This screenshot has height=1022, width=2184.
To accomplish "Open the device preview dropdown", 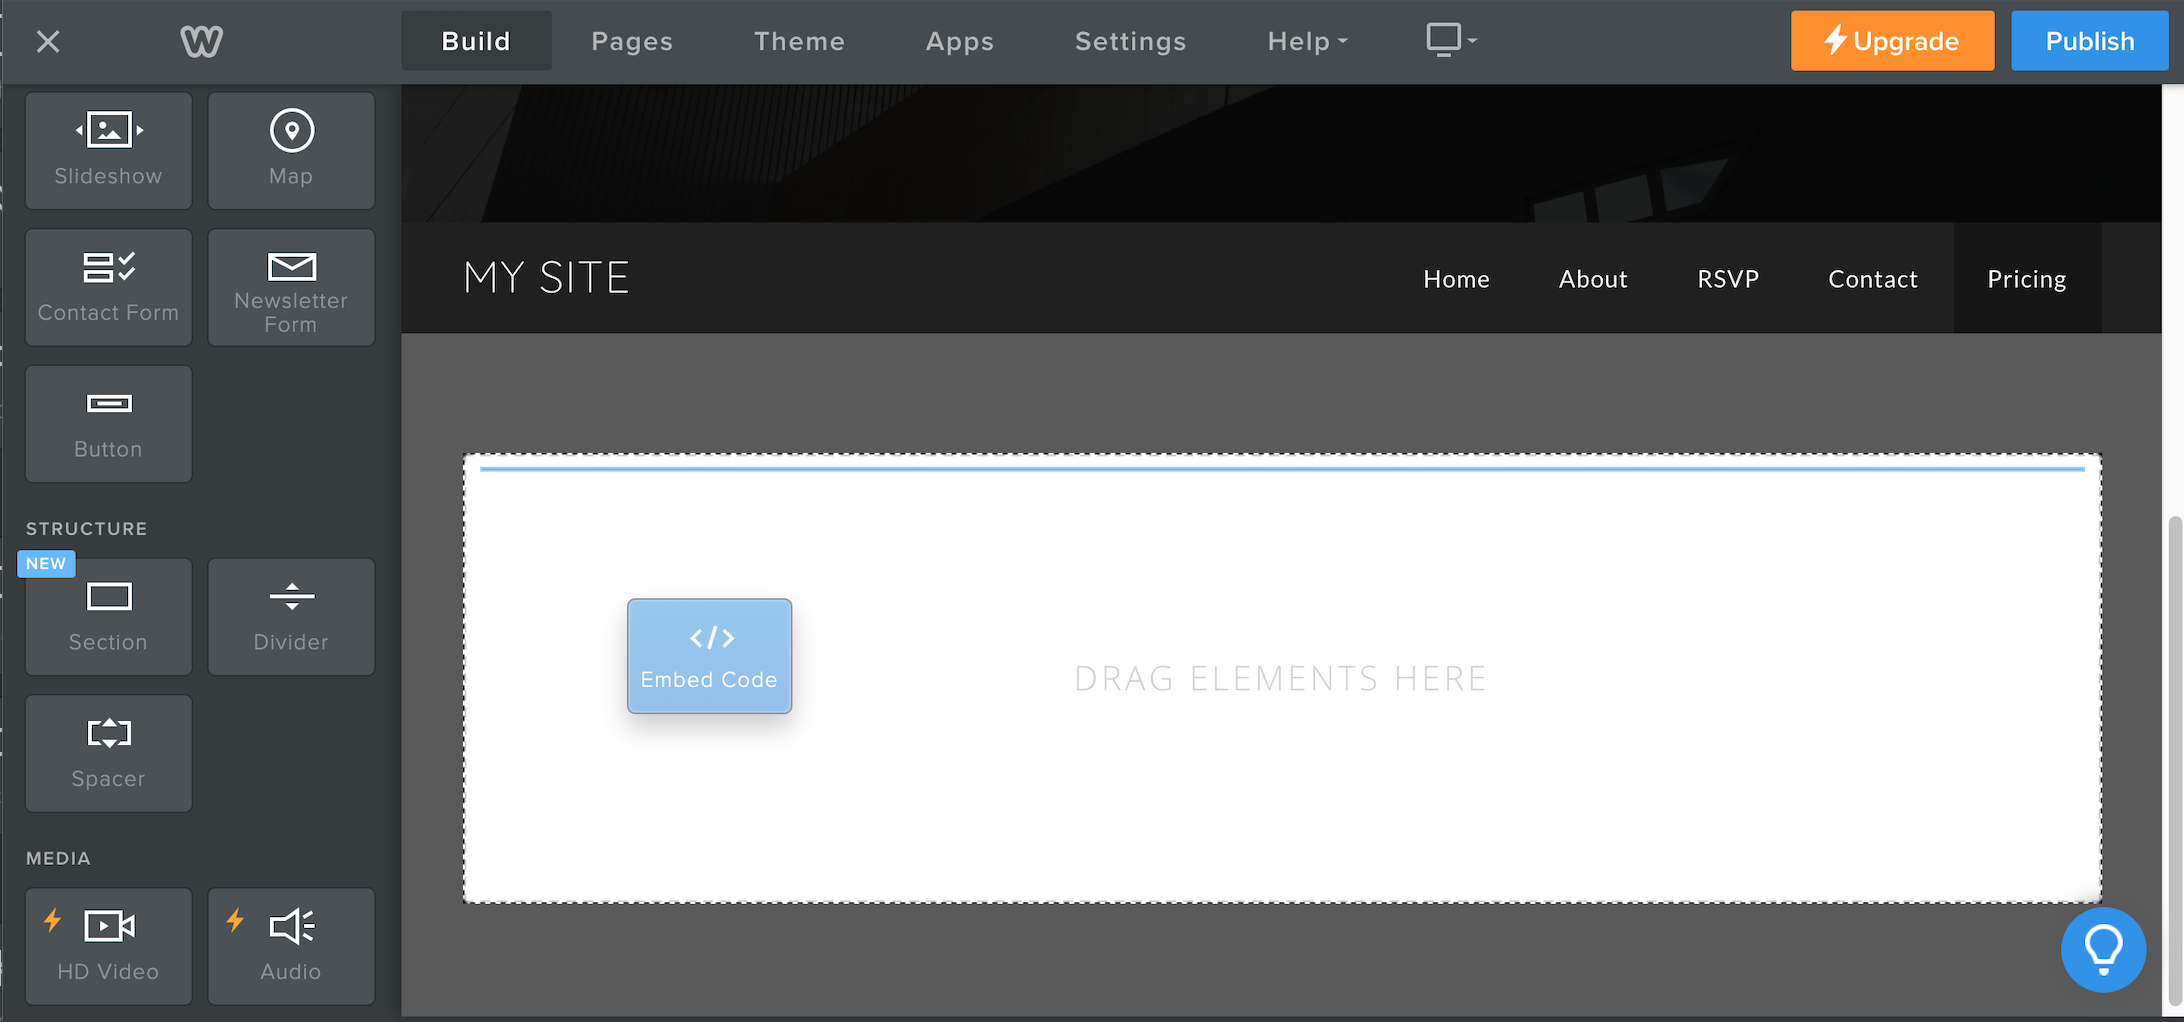I will [1451, 40].
